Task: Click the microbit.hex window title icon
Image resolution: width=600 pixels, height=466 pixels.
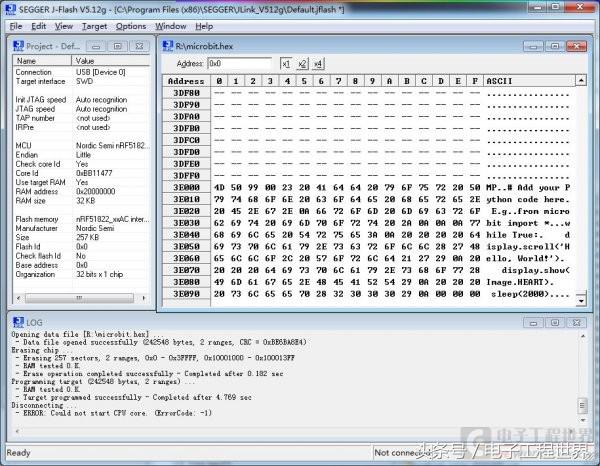Action: [169, 45]
